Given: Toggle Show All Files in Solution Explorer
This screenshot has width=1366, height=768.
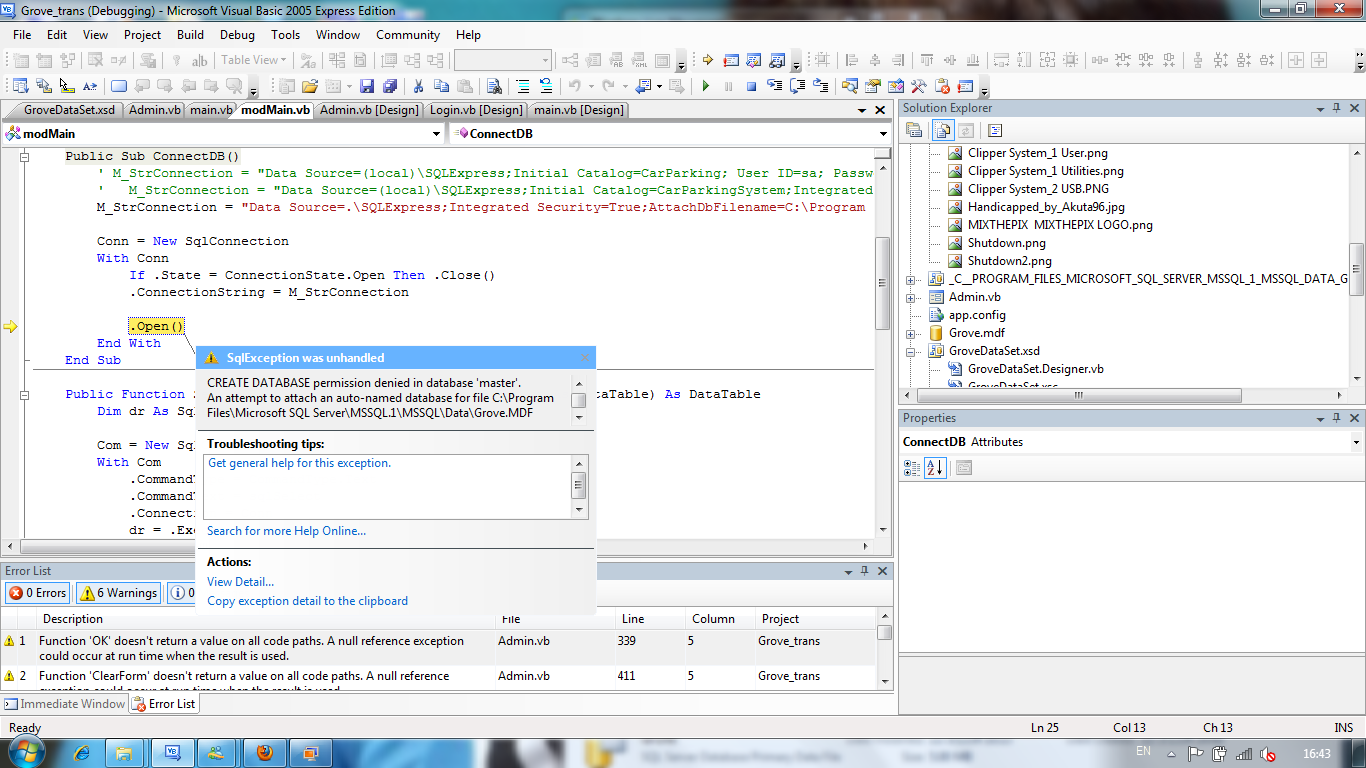Looking at the screenshot, I should (x=943, y=130).
